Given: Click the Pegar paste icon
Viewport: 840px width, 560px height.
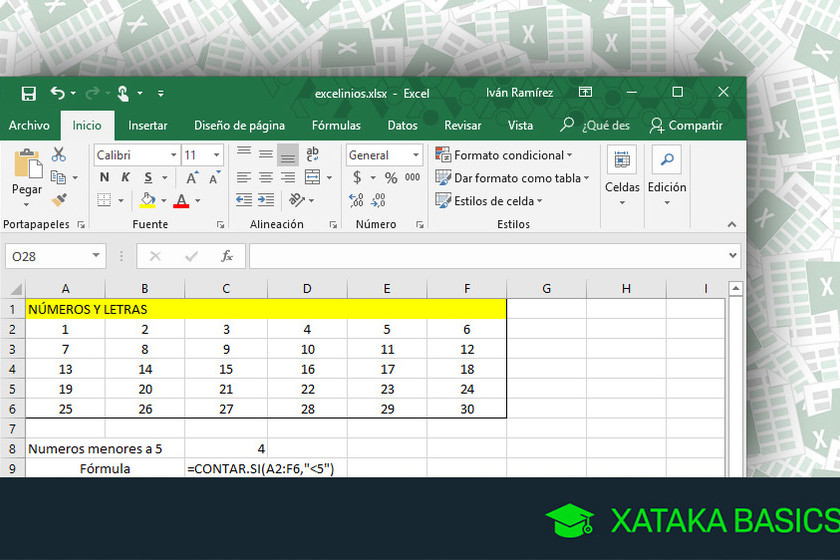Looking at the screenshot, I should pyautogui.click(x=28, y=164).
